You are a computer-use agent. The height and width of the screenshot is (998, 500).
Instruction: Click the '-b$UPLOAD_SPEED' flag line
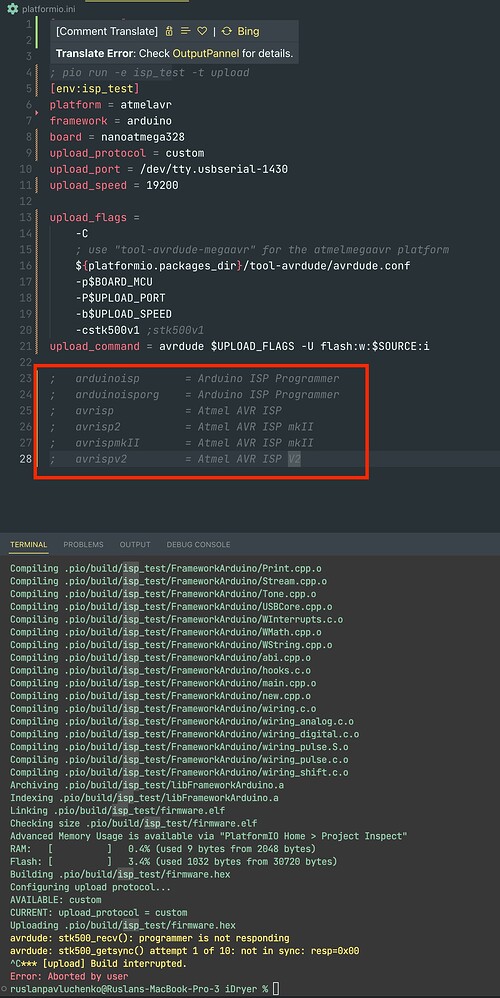[x=123, y=314]
